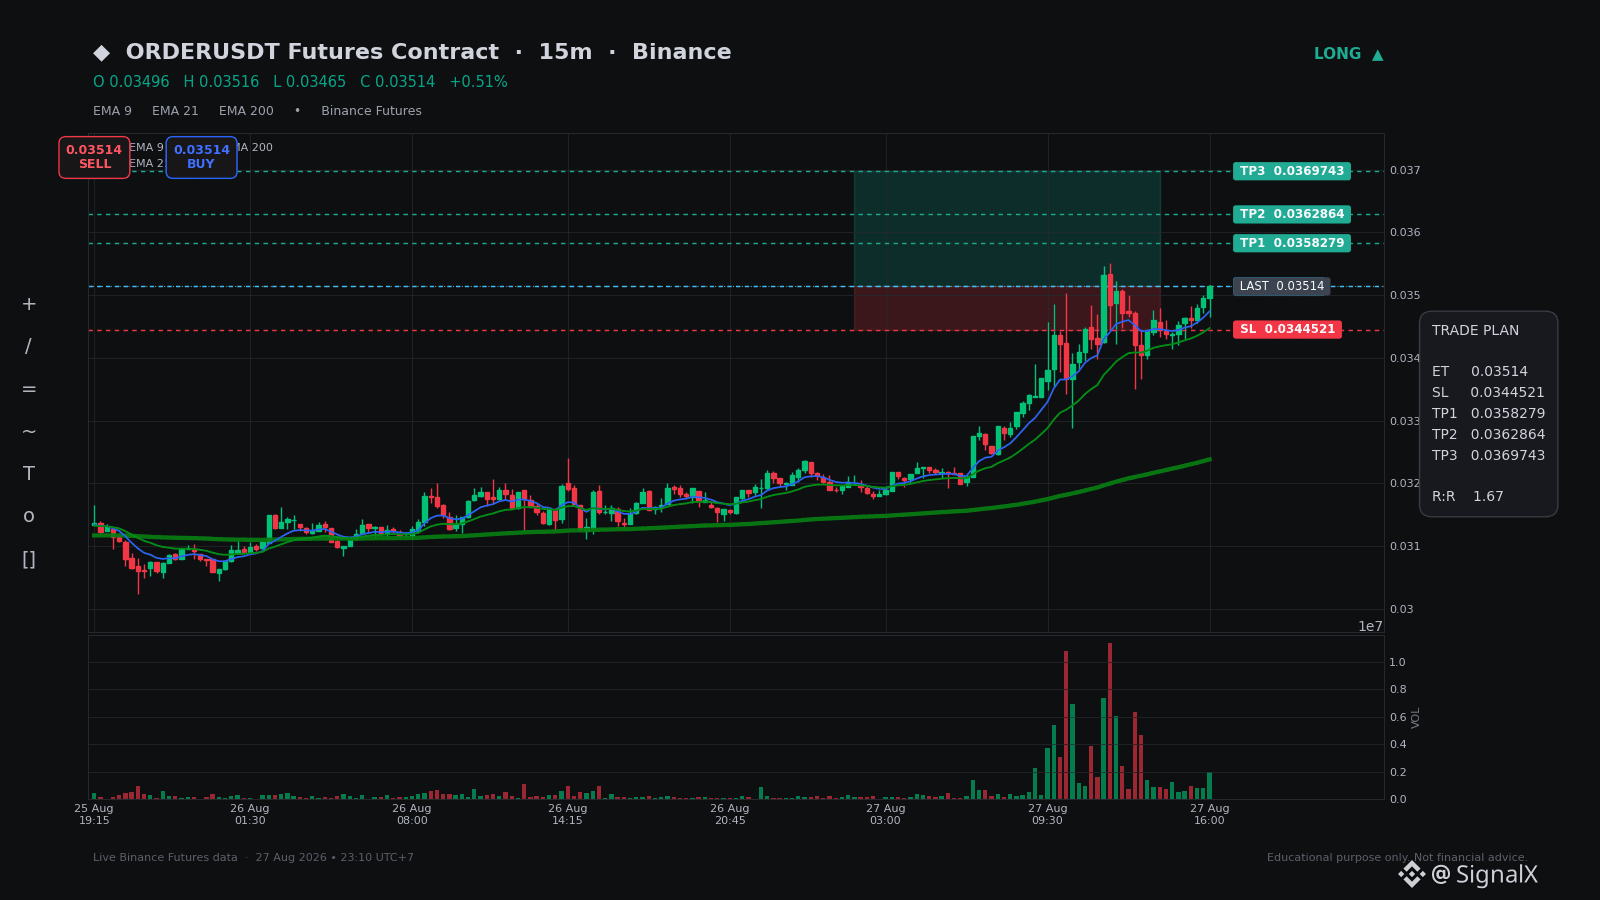1600x900 pixels.
Task: Click the TRADE PLAN panel heading
Action: pos(1475,330)
